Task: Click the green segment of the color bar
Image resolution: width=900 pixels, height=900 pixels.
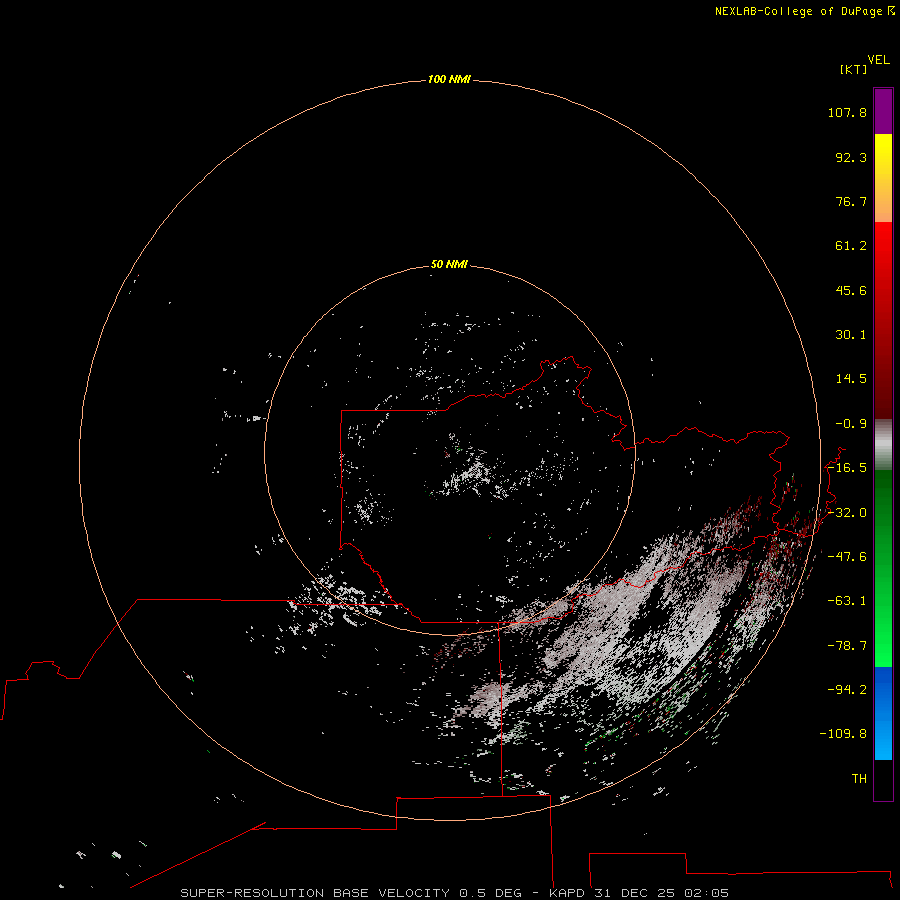Action: (x=883, y=568)
